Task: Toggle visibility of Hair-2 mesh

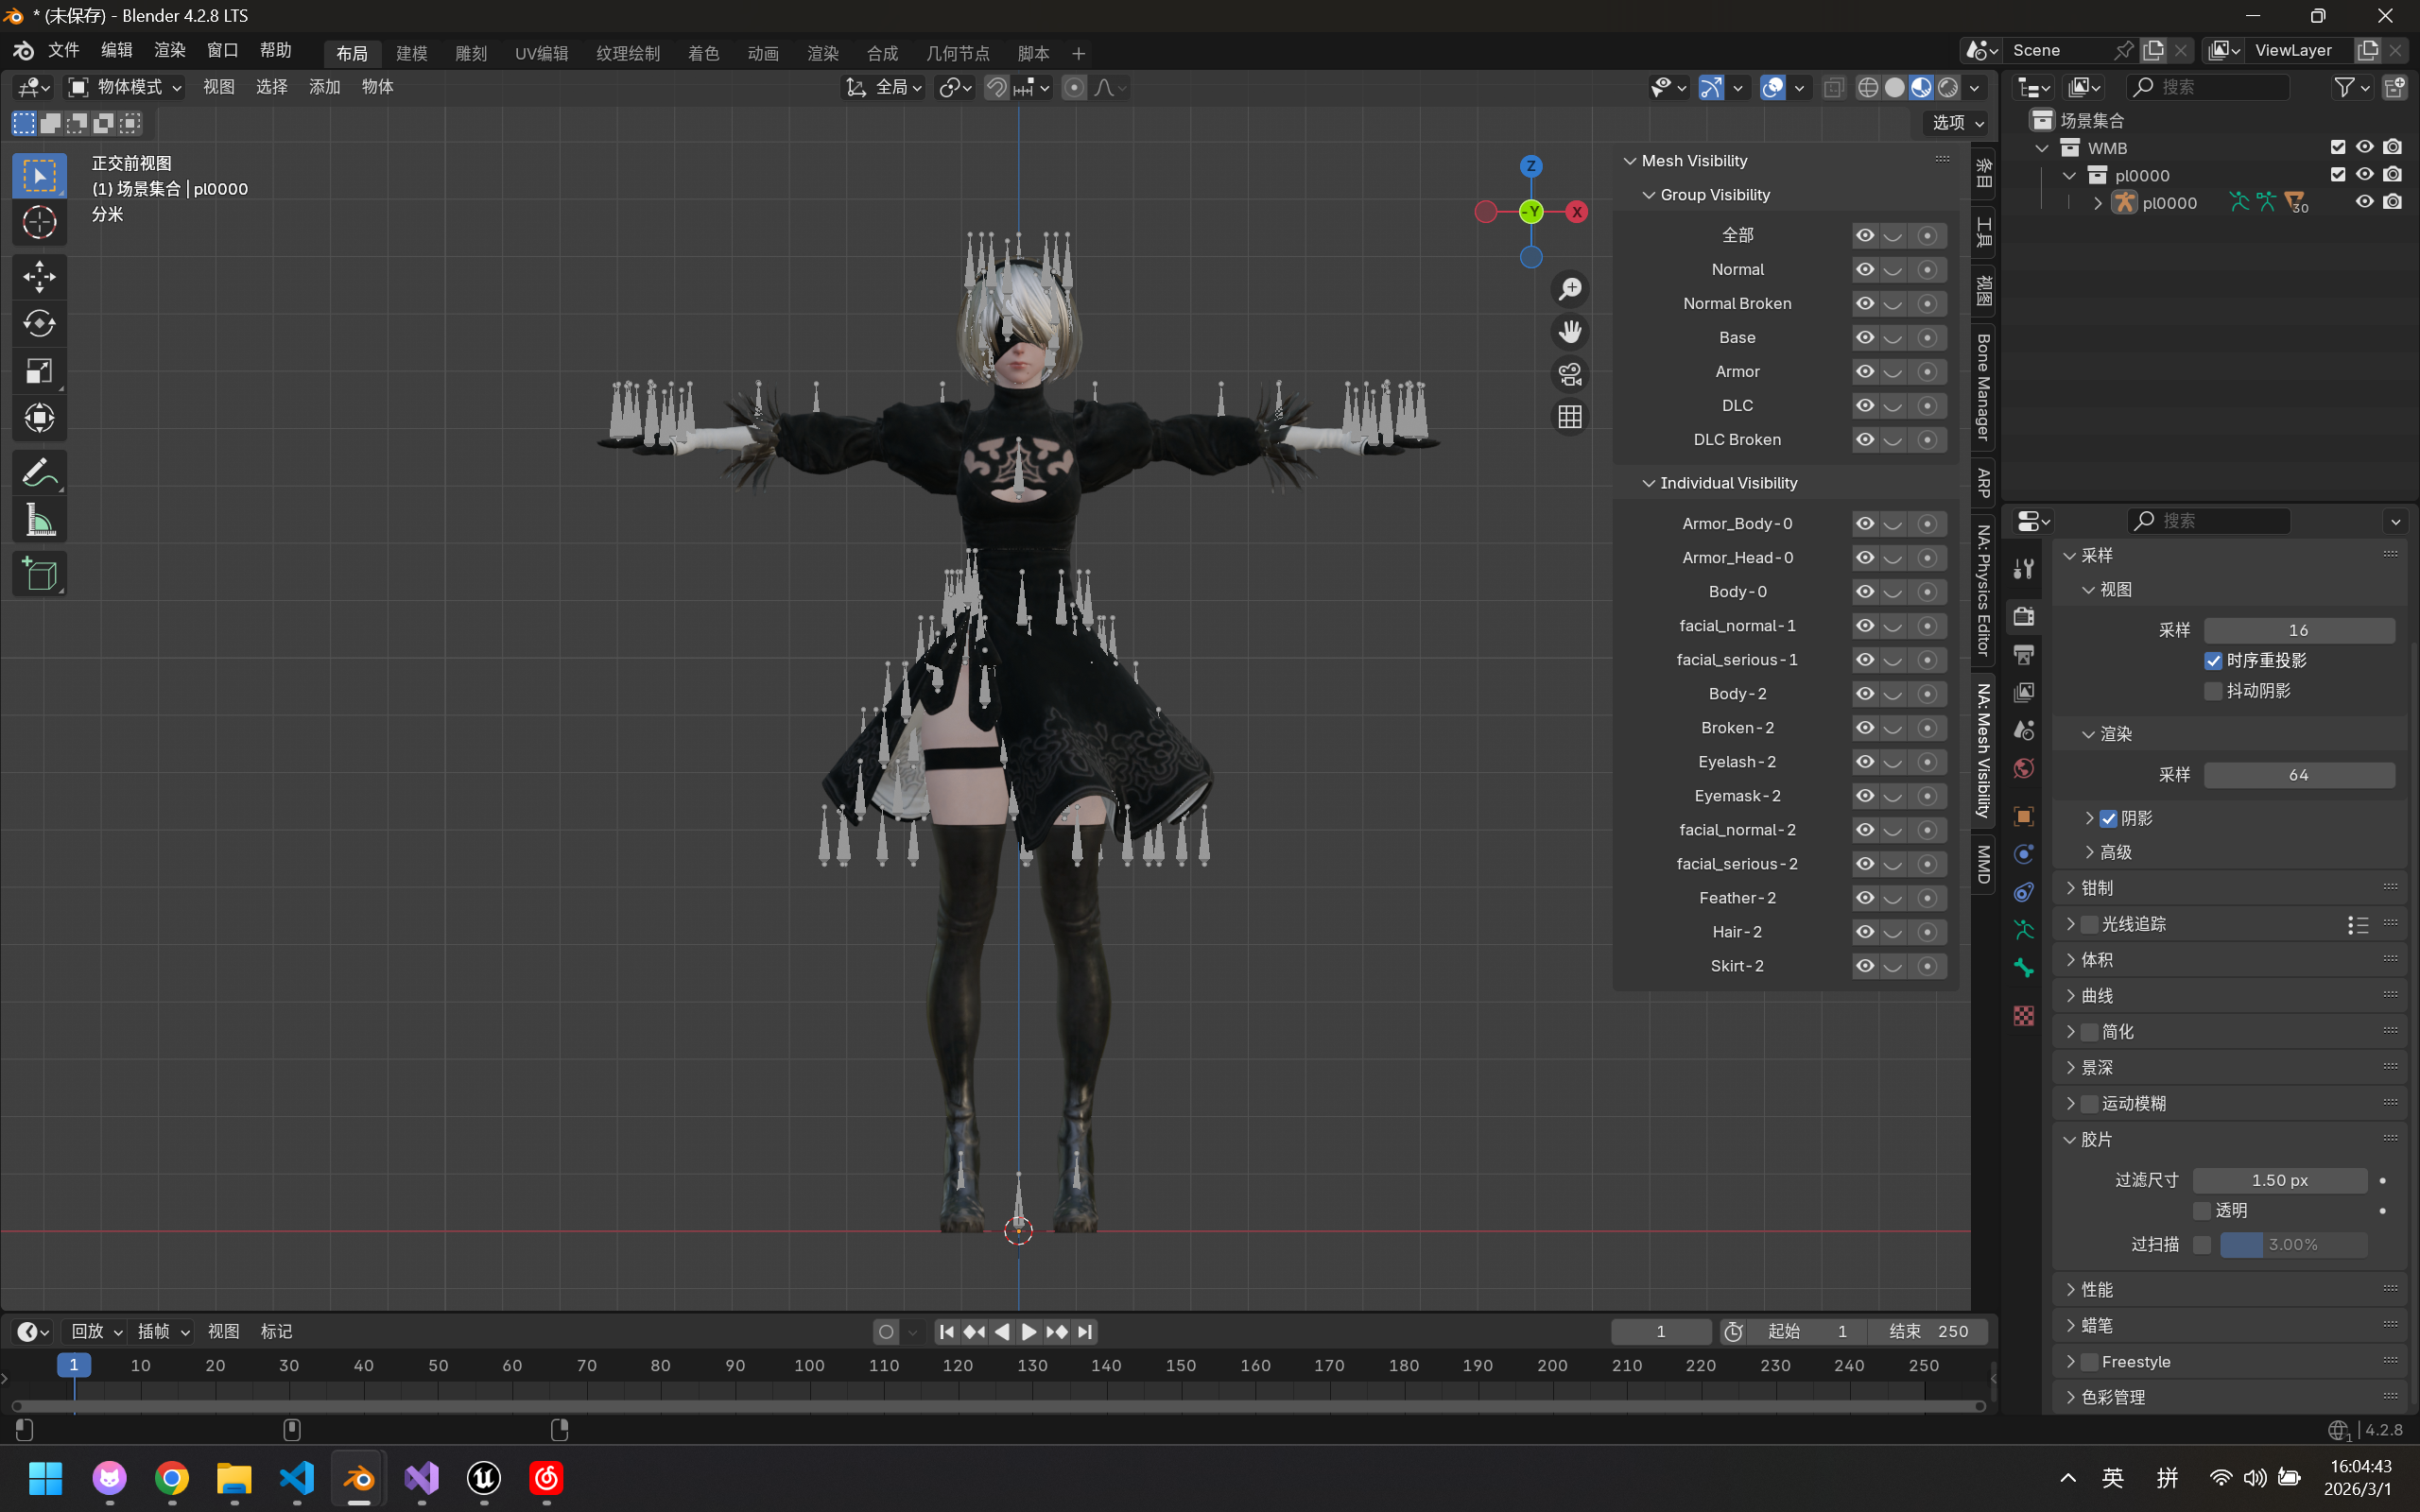Action: 1865,932
